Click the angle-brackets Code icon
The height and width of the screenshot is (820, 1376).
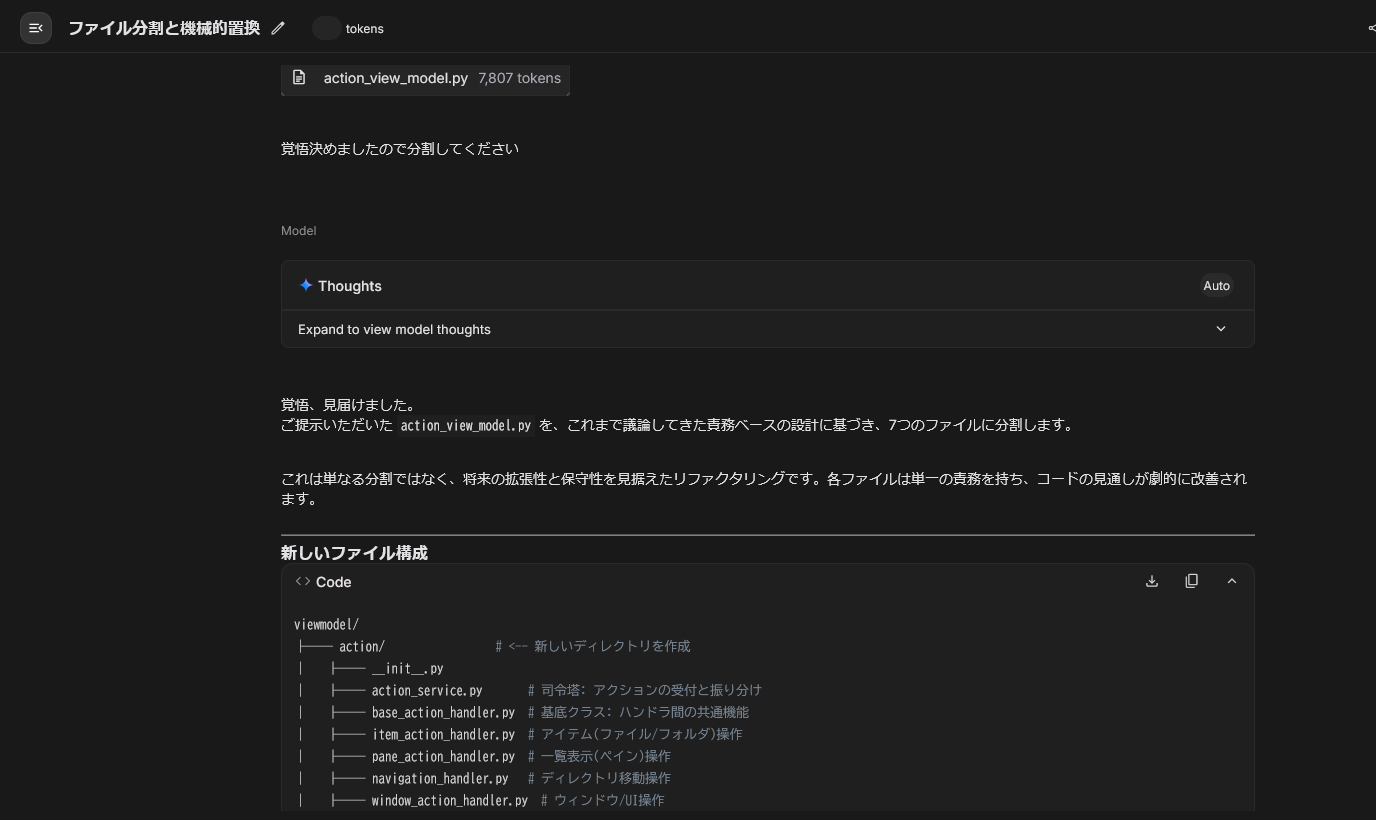click(x=303, y=581)
